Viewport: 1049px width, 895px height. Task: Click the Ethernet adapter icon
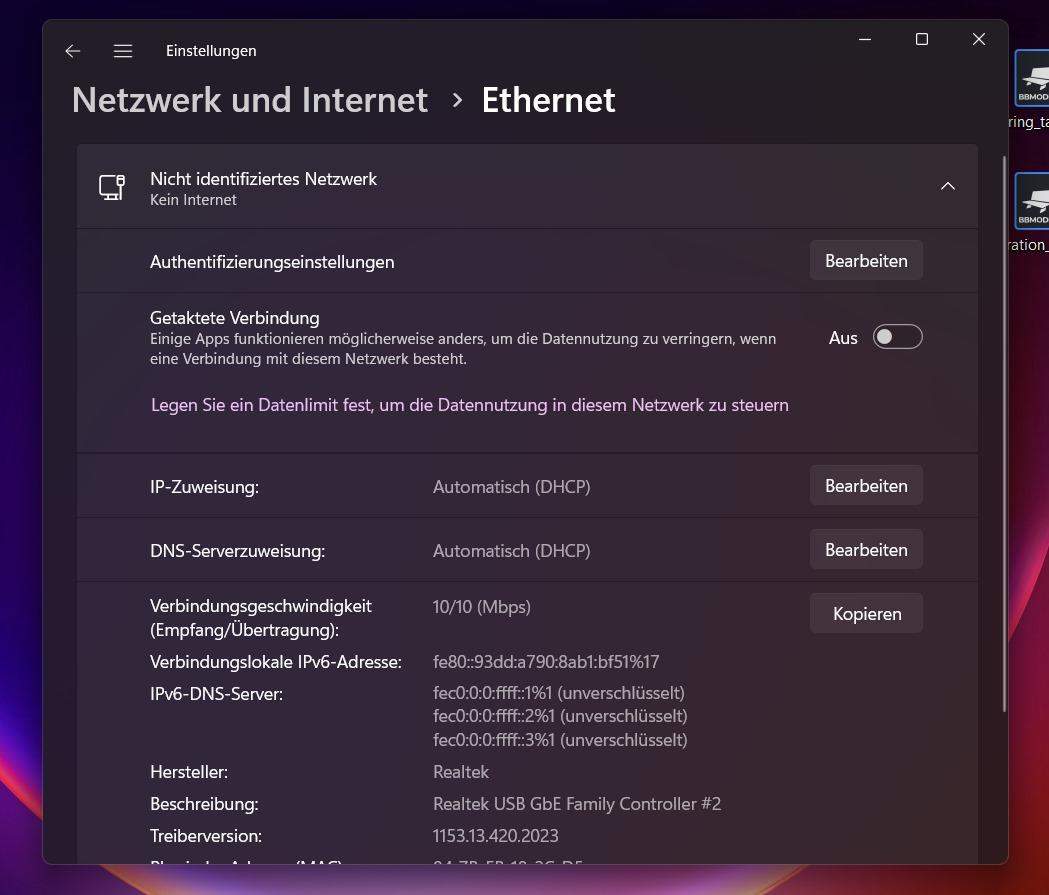pos(110,187)
